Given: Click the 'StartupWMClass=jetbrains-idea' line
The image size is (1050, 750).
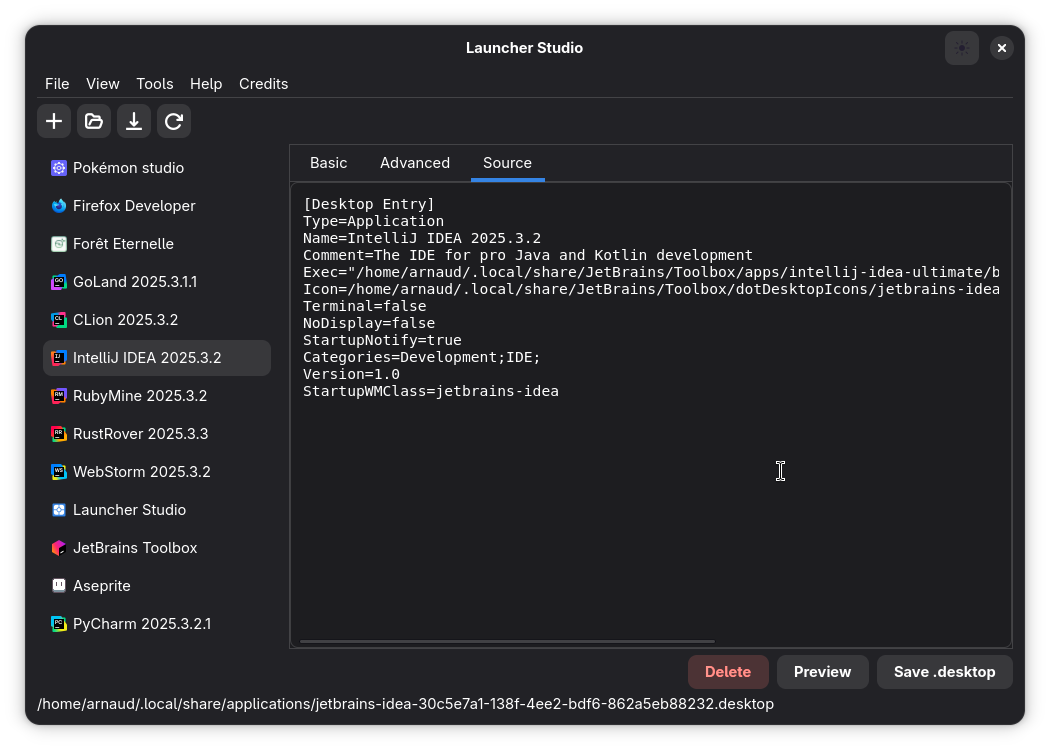Looking at the screenshot, I should click(431, 392).
